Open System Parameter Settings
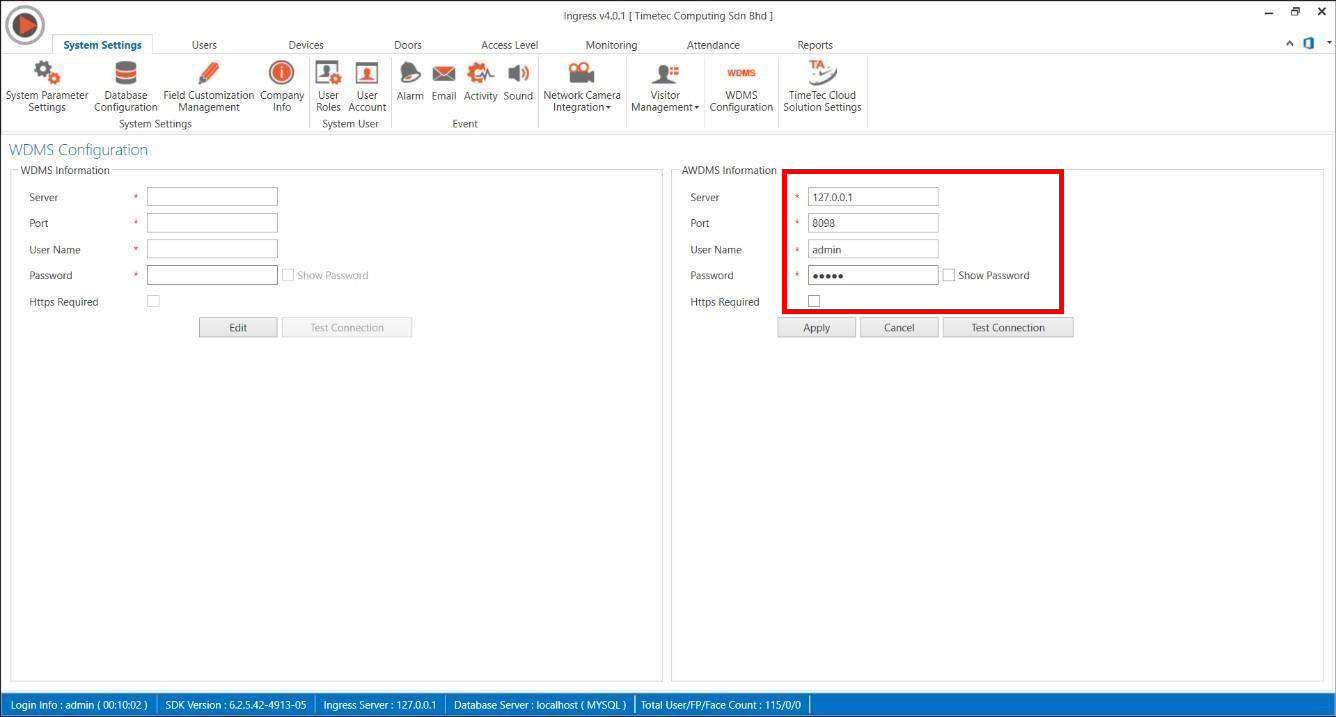The image size is (1336, 717). [x=47, y=86]
